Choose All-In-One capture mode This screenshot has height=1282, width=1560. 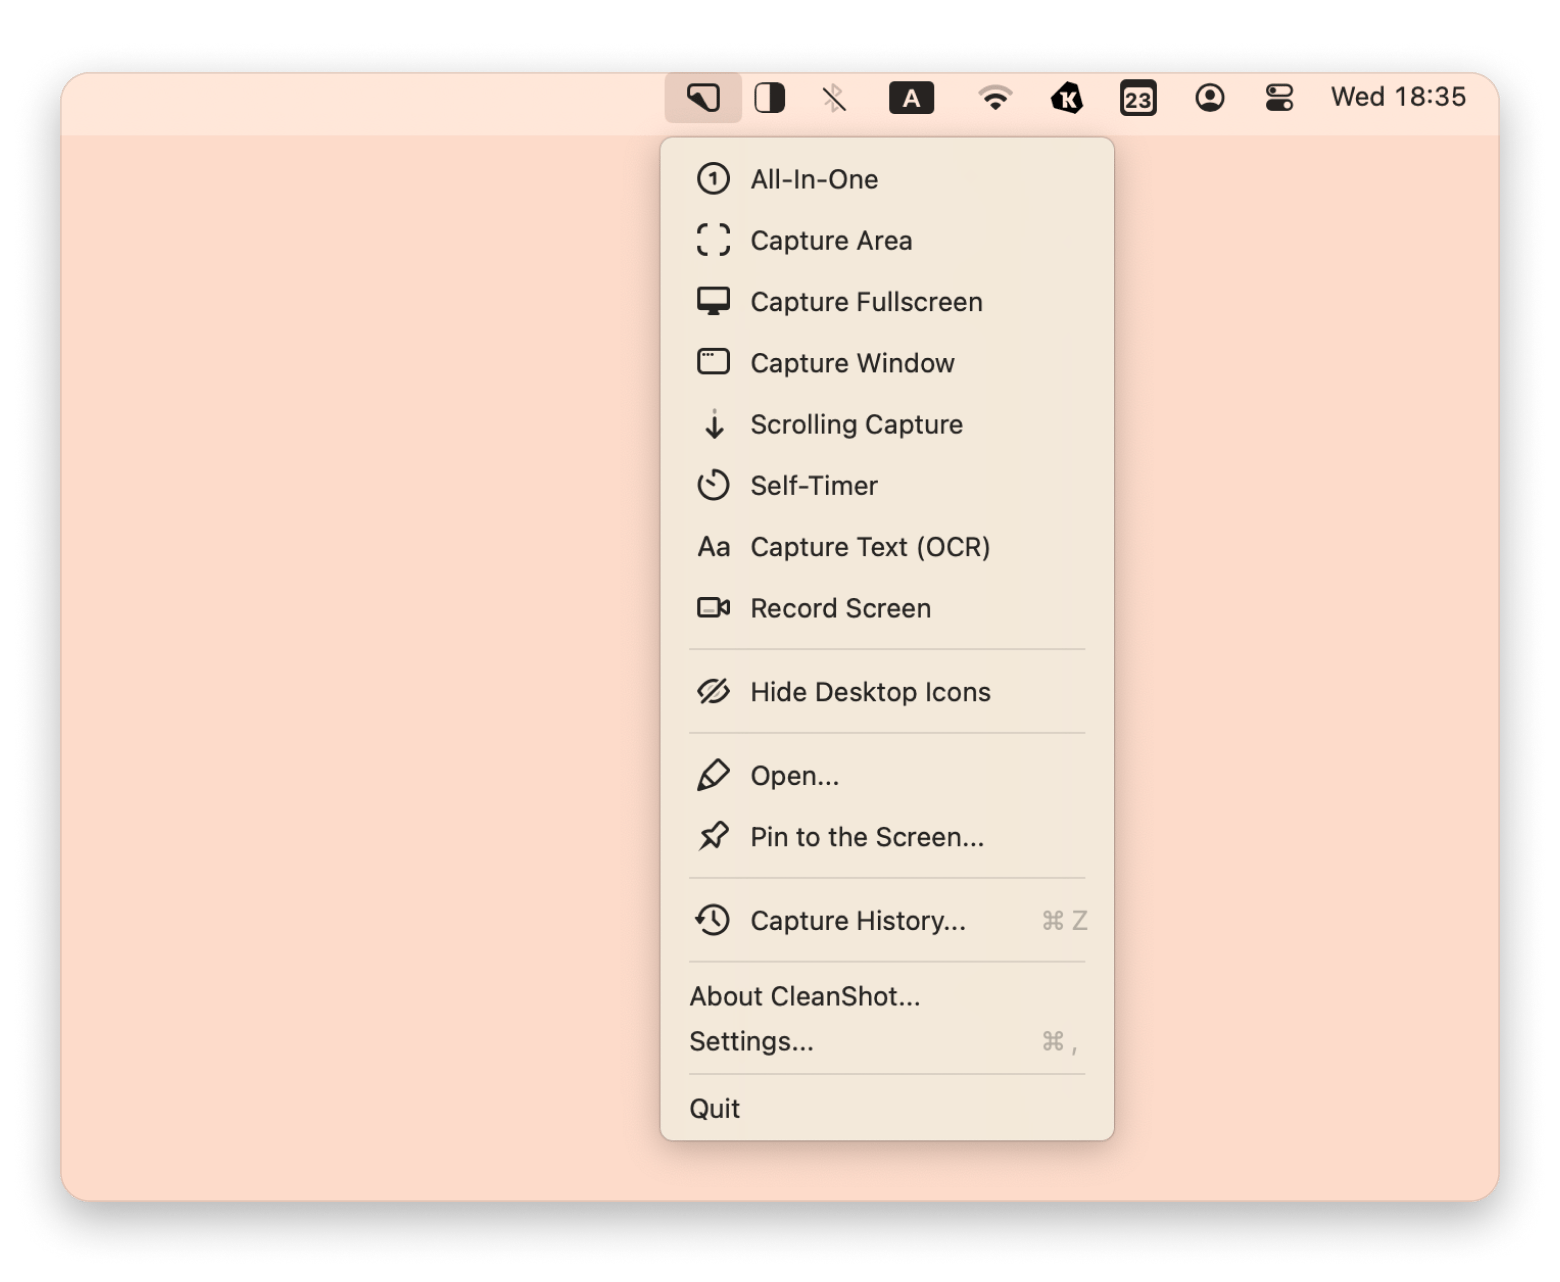(x=814, y=180)
